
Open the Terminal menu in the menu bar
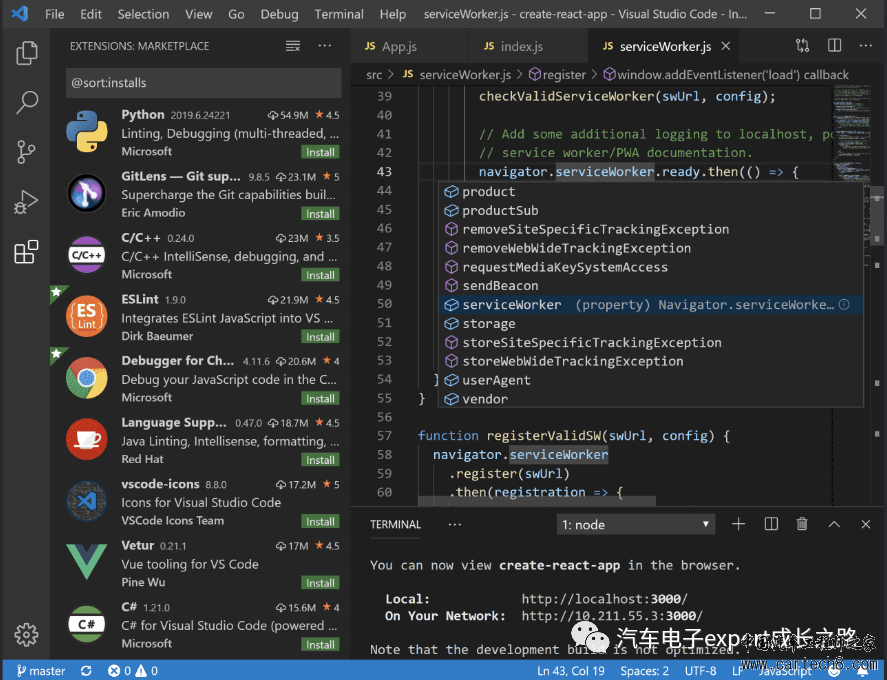pyautogui.click(x=339, y=14)
